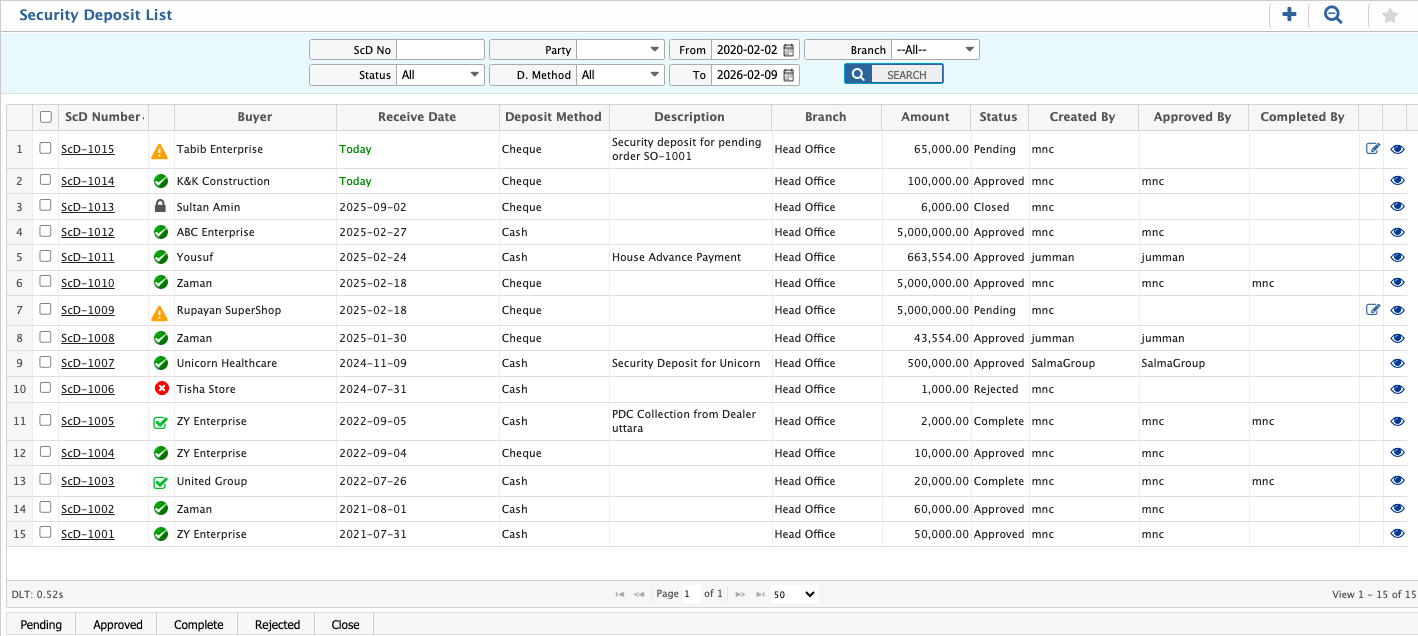
Task: Open calendar picker for To date
Action: tap(789, 75)
